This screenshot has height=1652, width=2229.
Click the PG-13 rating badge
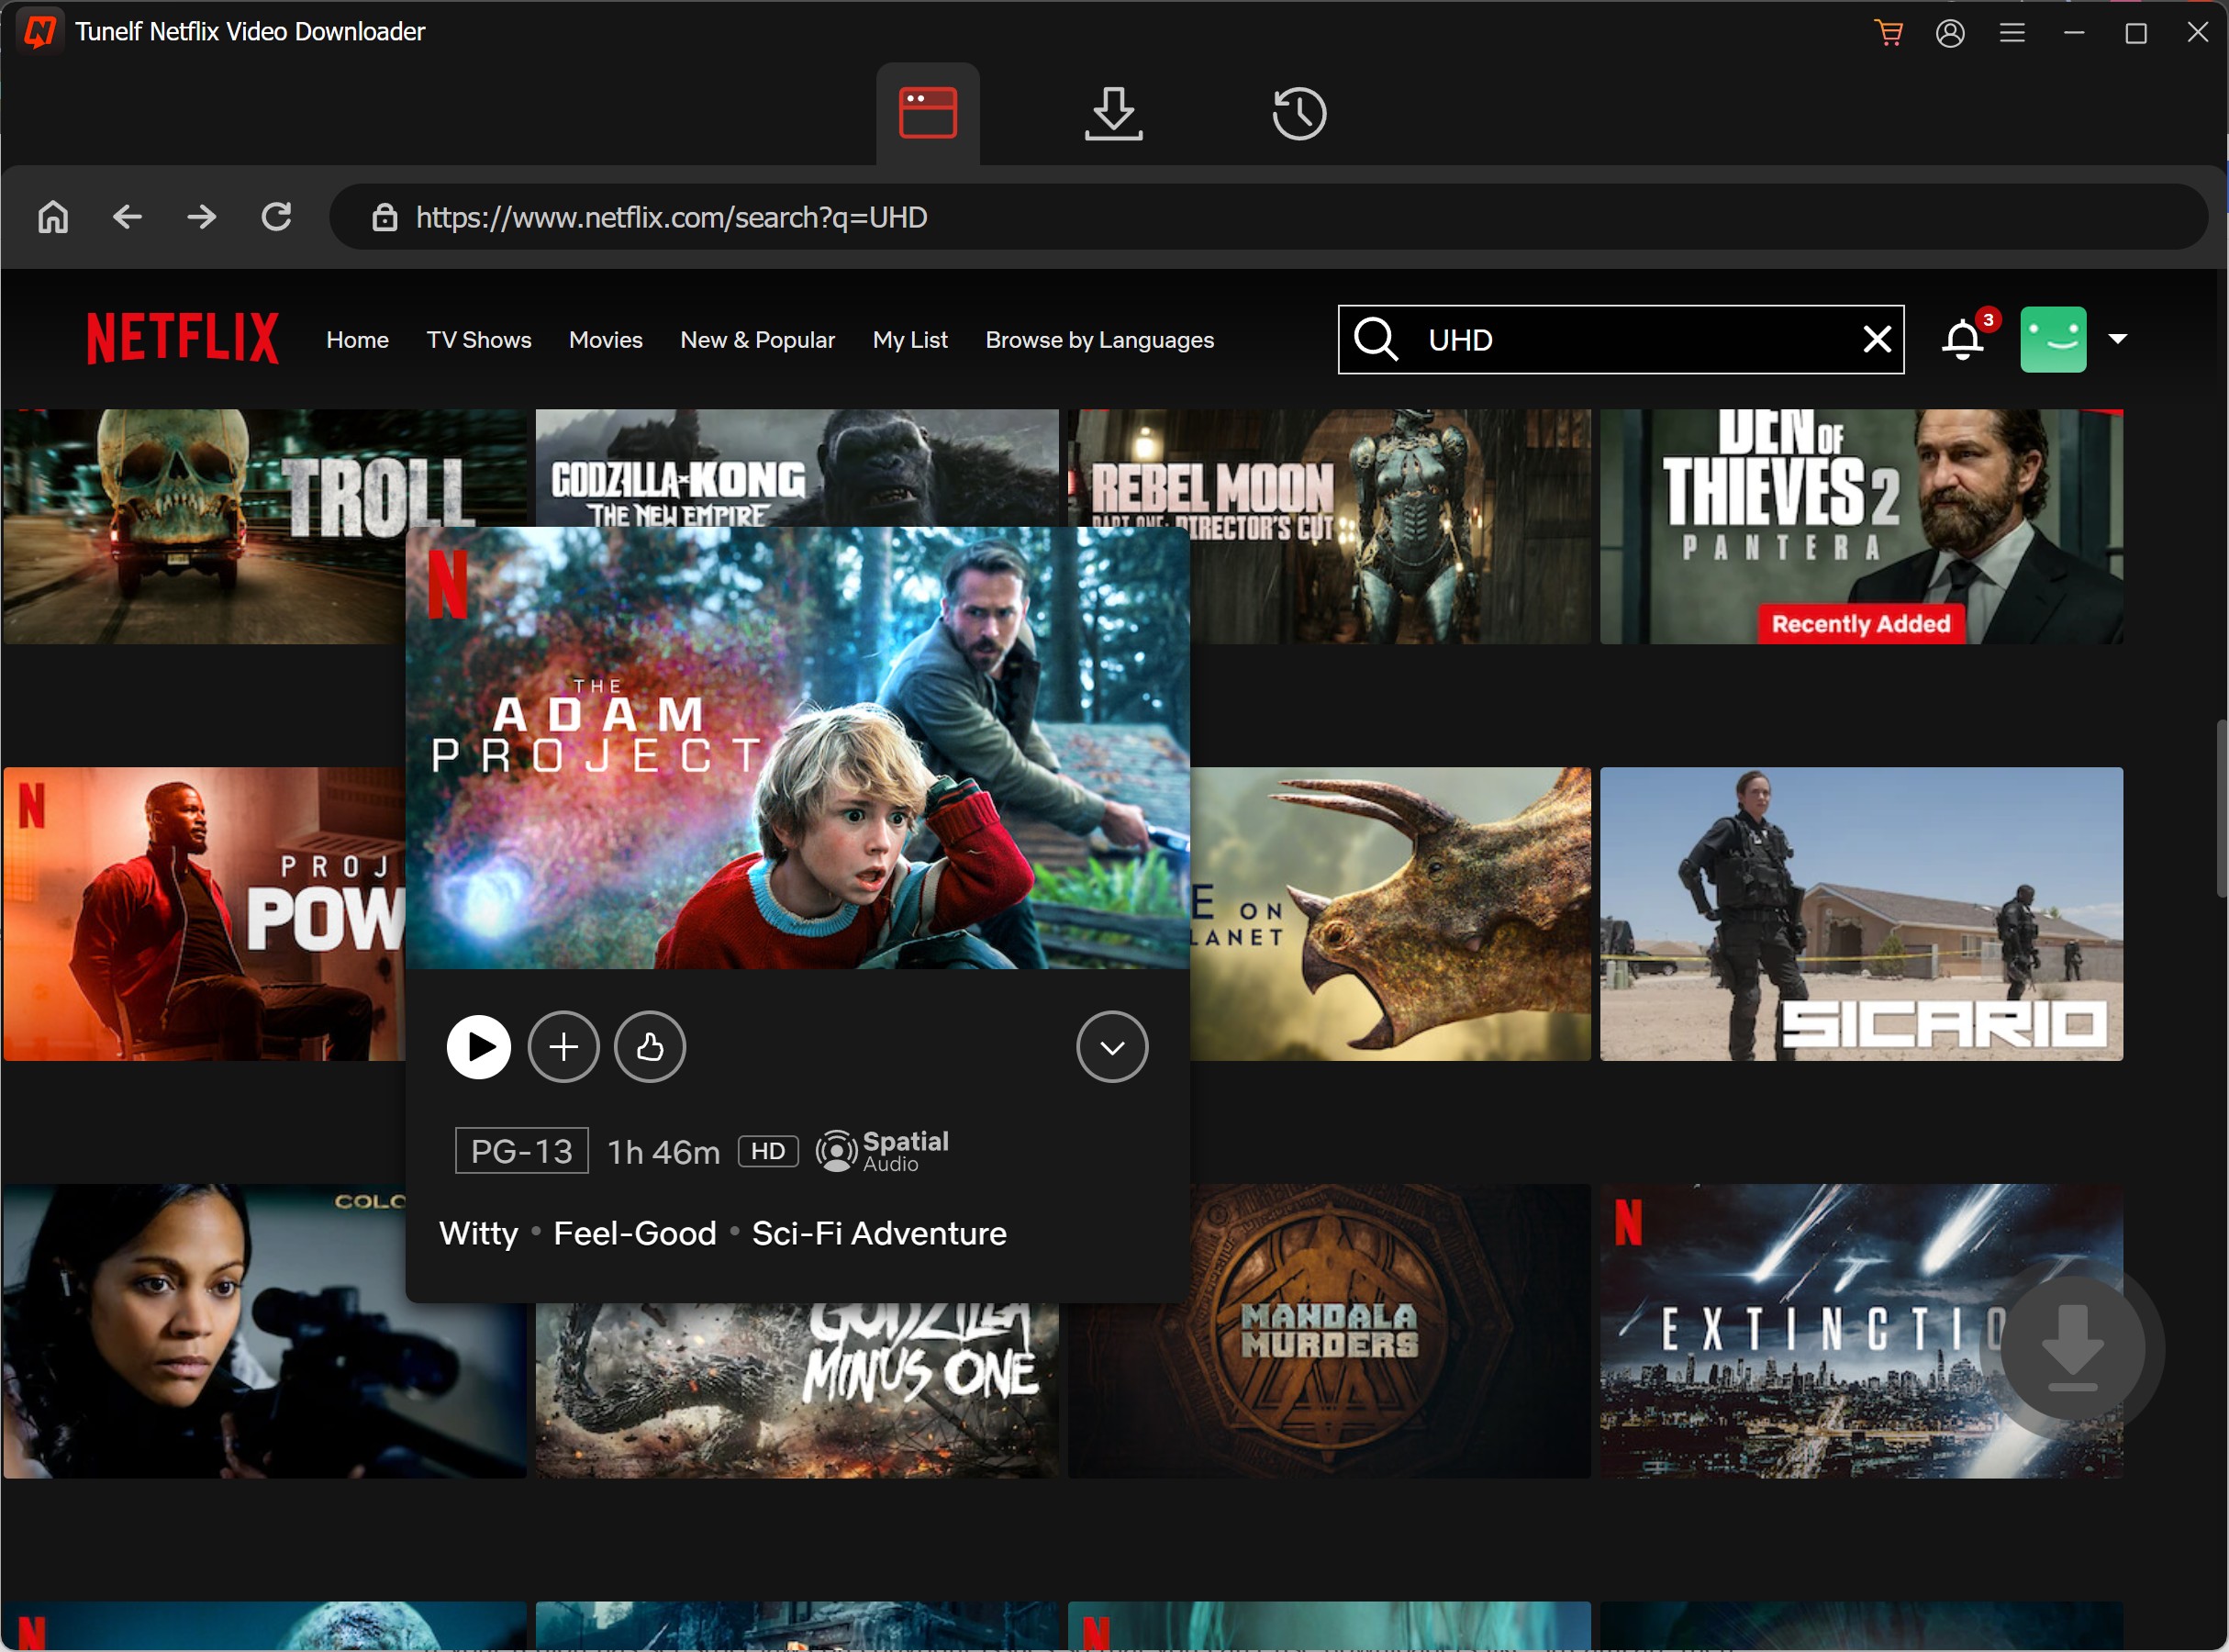[x=521, y=1151]
